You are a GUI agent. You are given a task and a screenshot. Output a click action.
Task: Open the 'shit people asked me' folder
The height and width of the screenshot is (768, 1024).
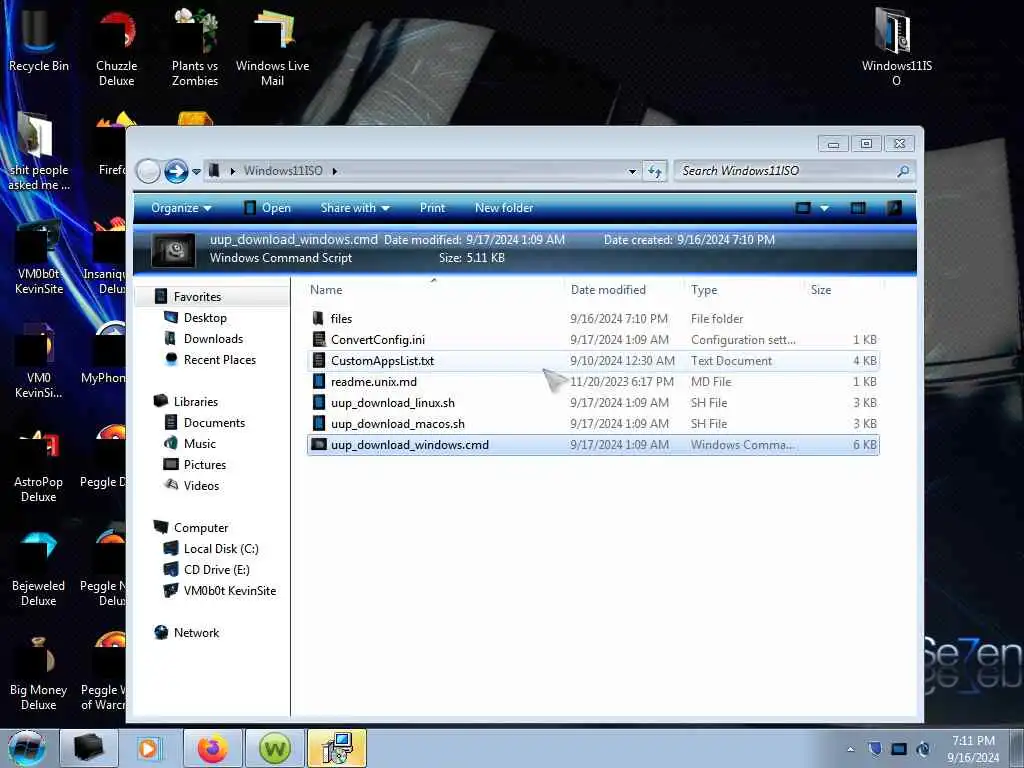pos(38,152)
